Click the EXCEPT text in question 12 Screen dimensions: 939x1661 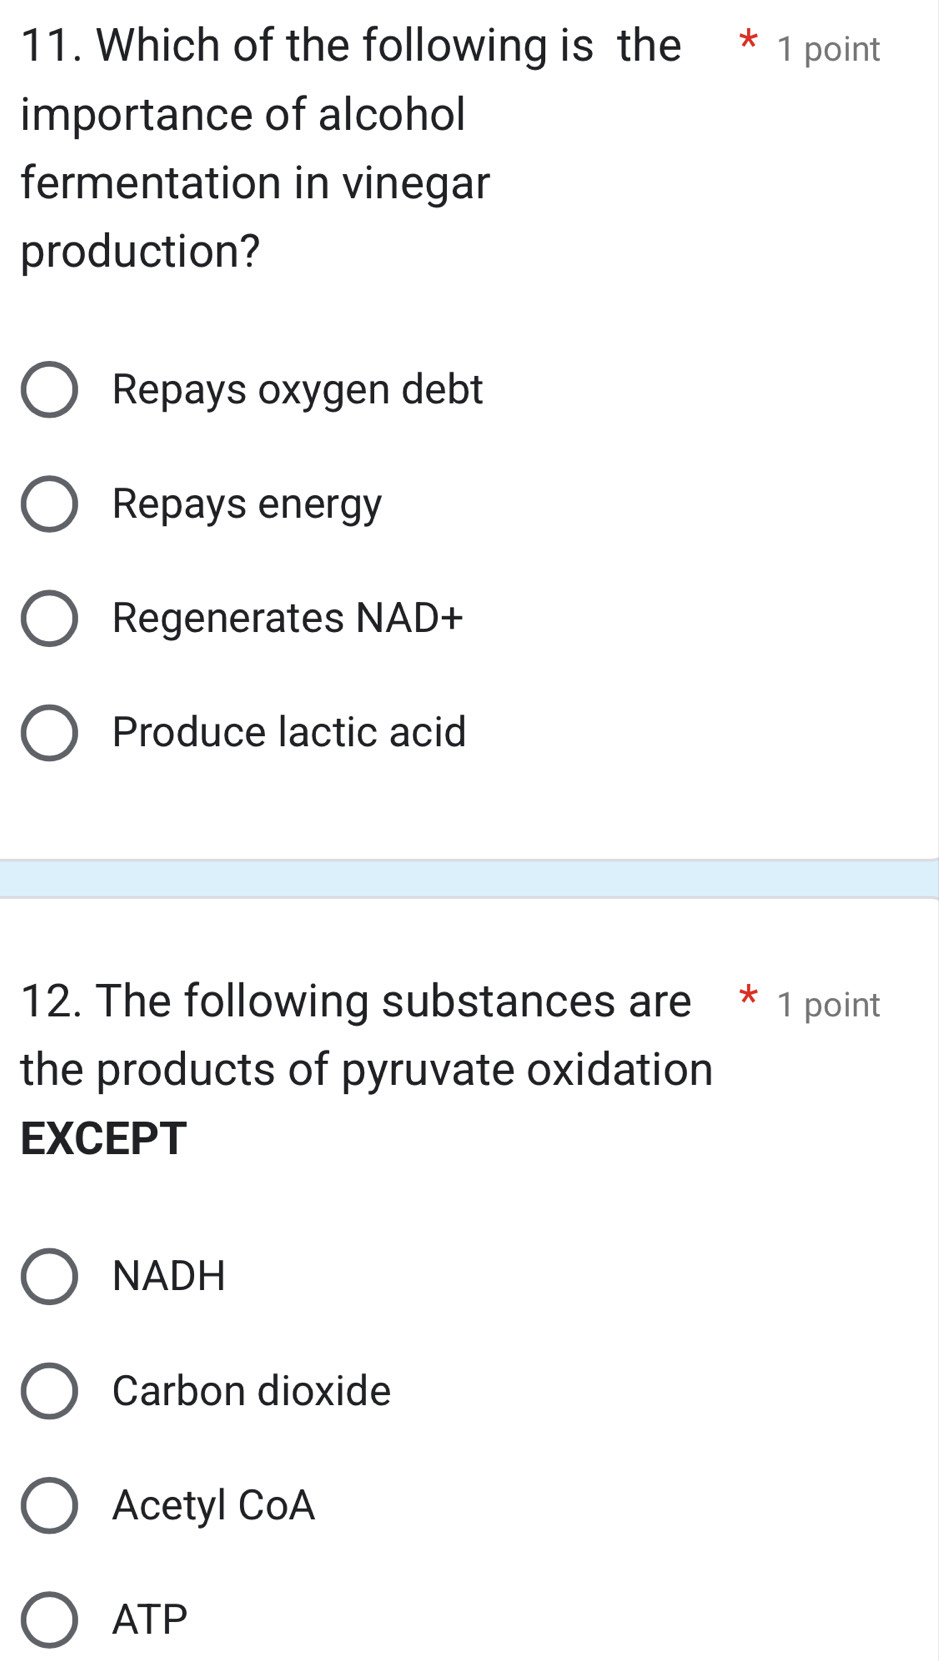(x=101, y=1138)
